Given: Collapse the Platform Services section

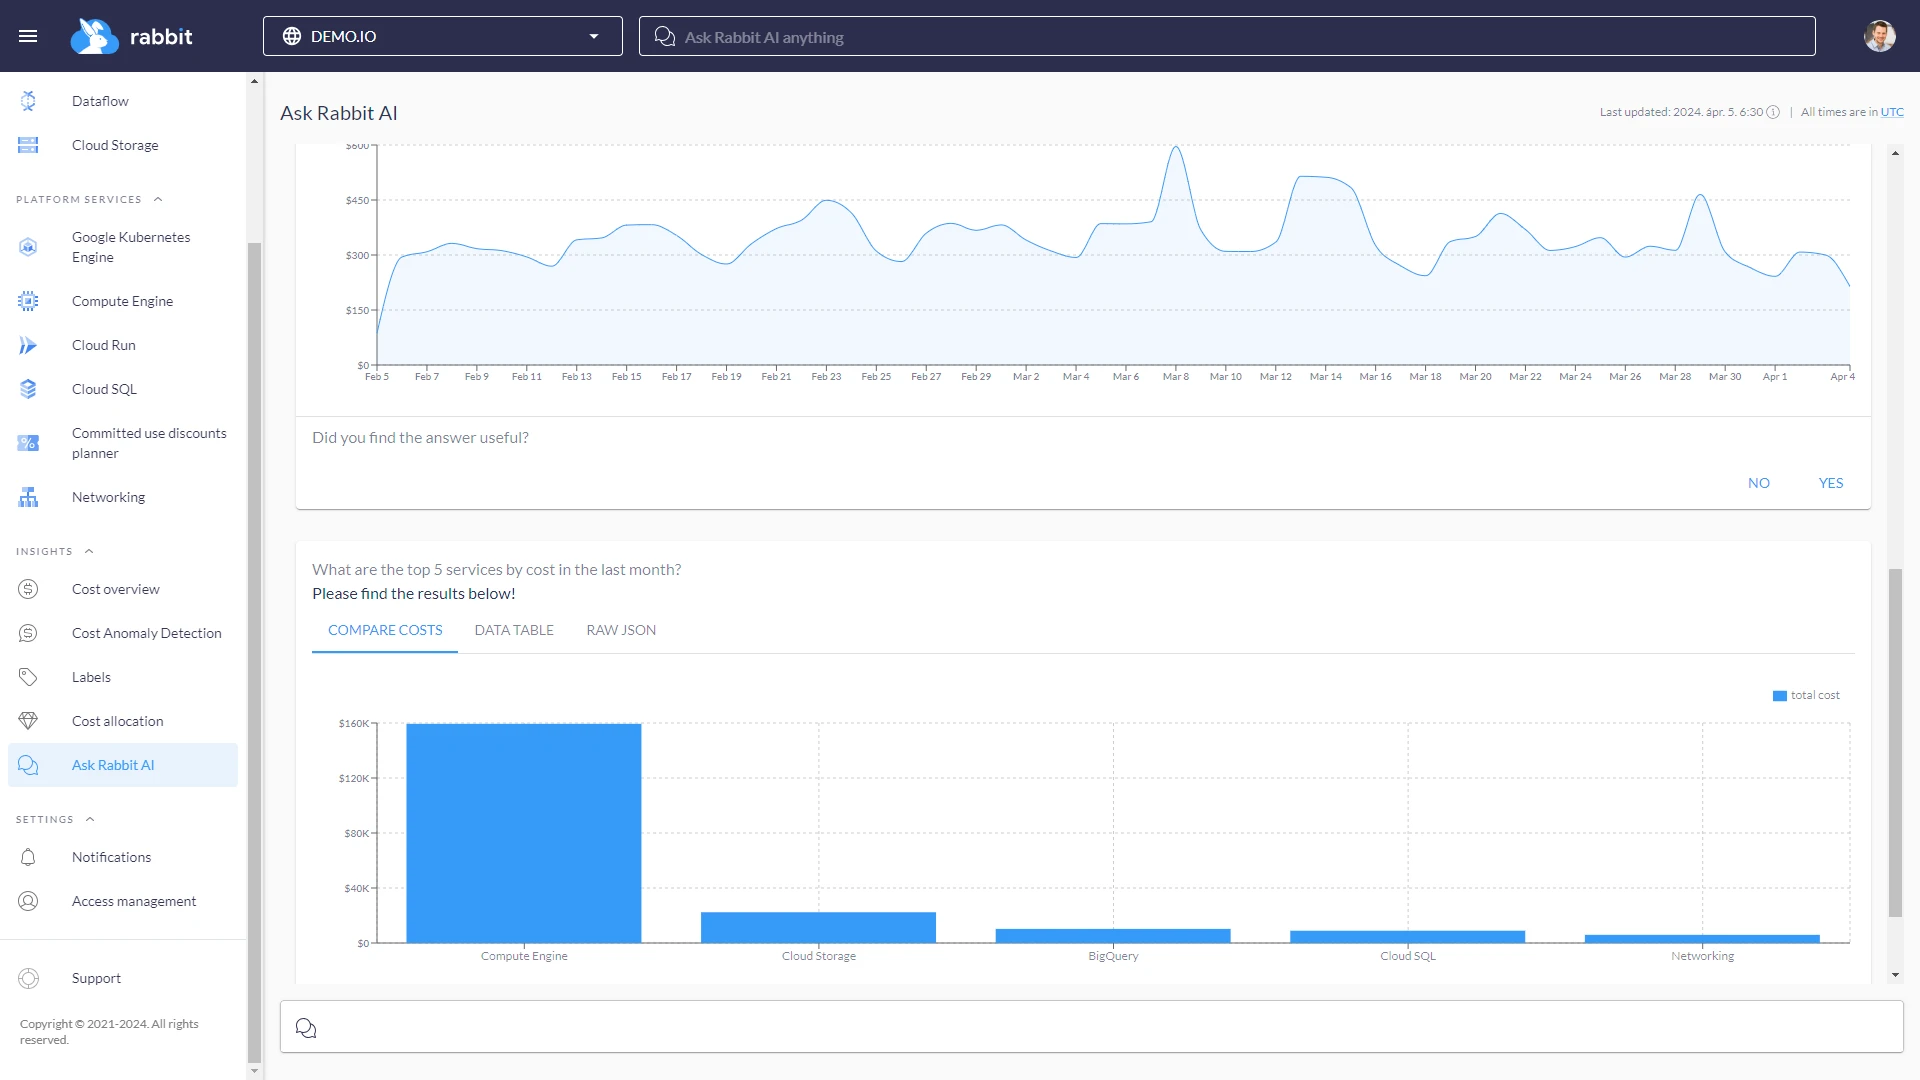Looking at the screenshot, I should [x=158, y=199].
